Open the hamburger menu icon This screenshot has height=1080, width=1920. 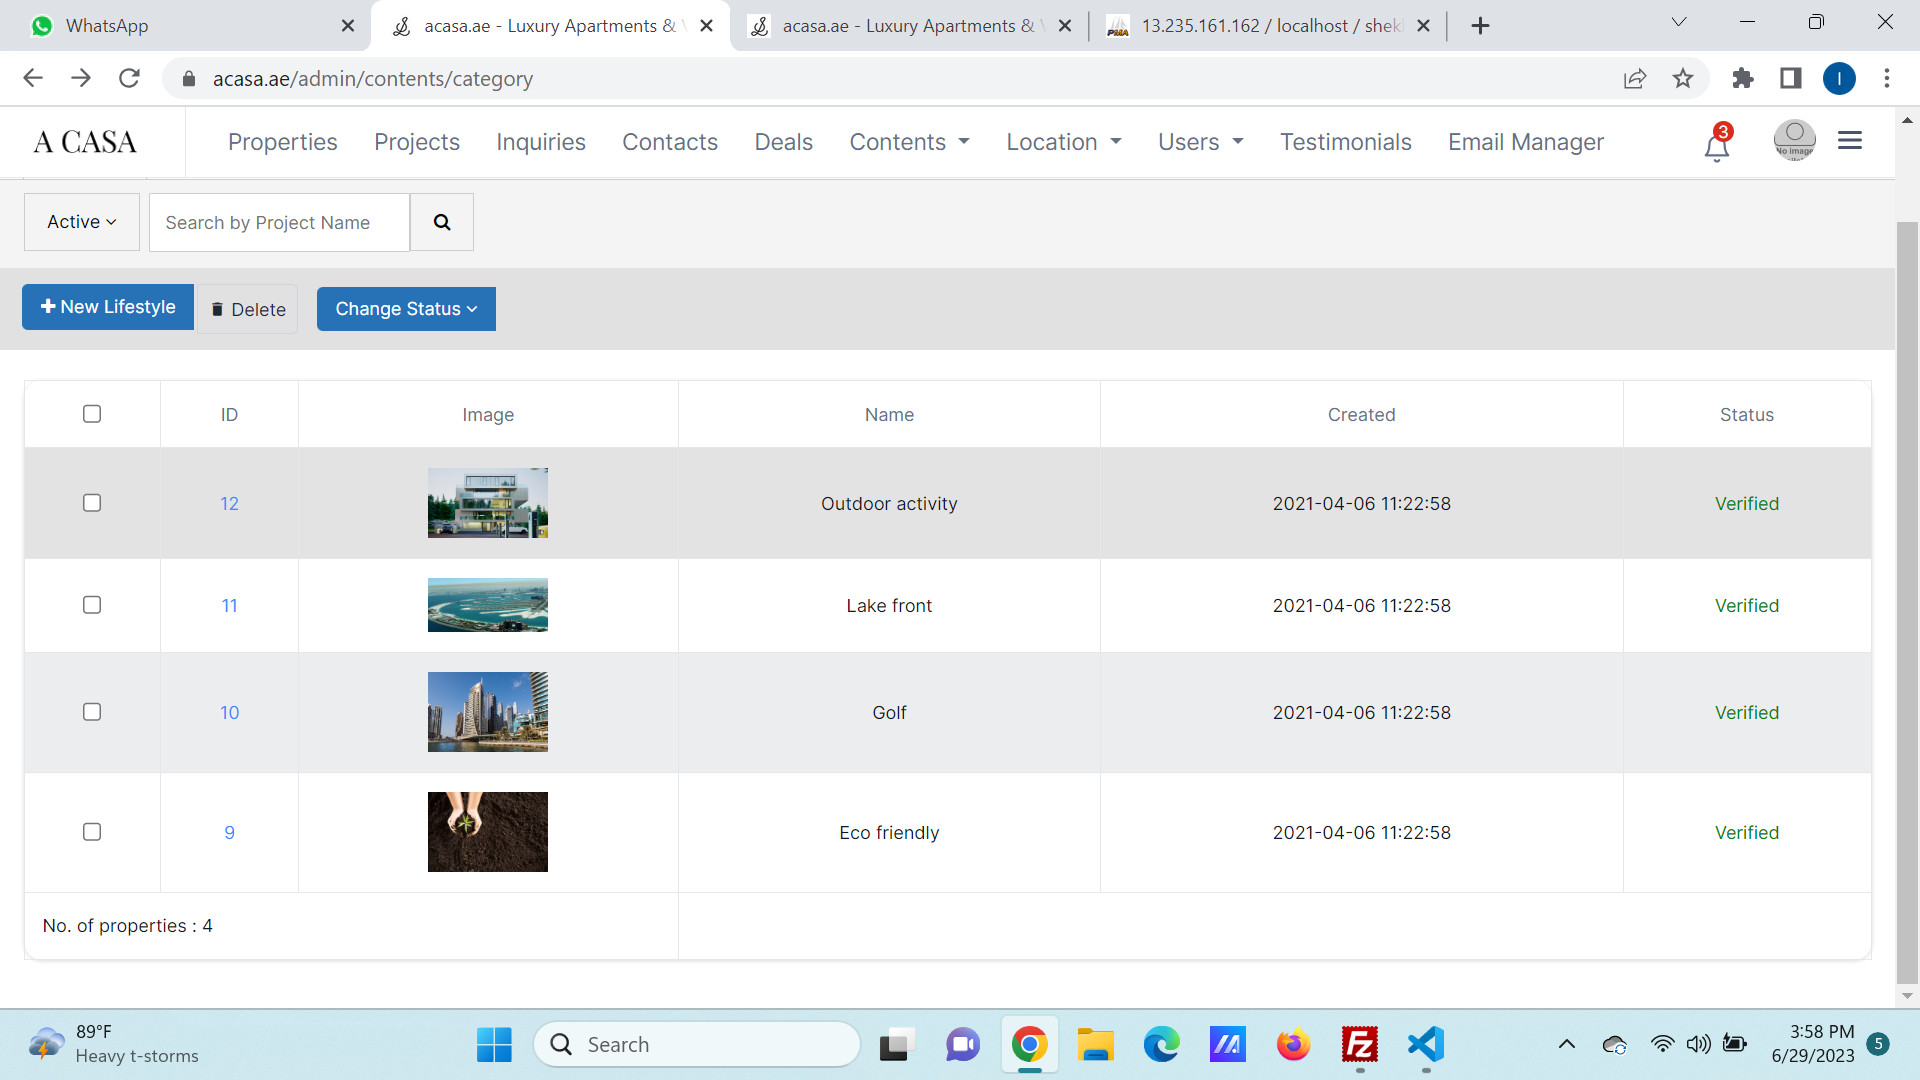(x=1849, y=141)
